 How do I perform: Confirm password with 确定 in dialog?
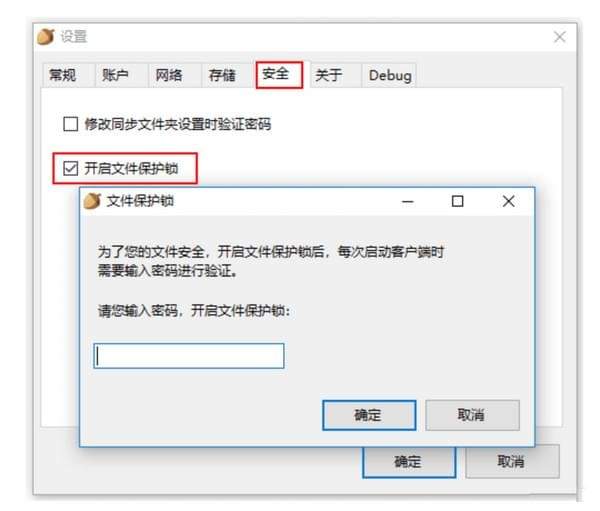tap(369, 415)
